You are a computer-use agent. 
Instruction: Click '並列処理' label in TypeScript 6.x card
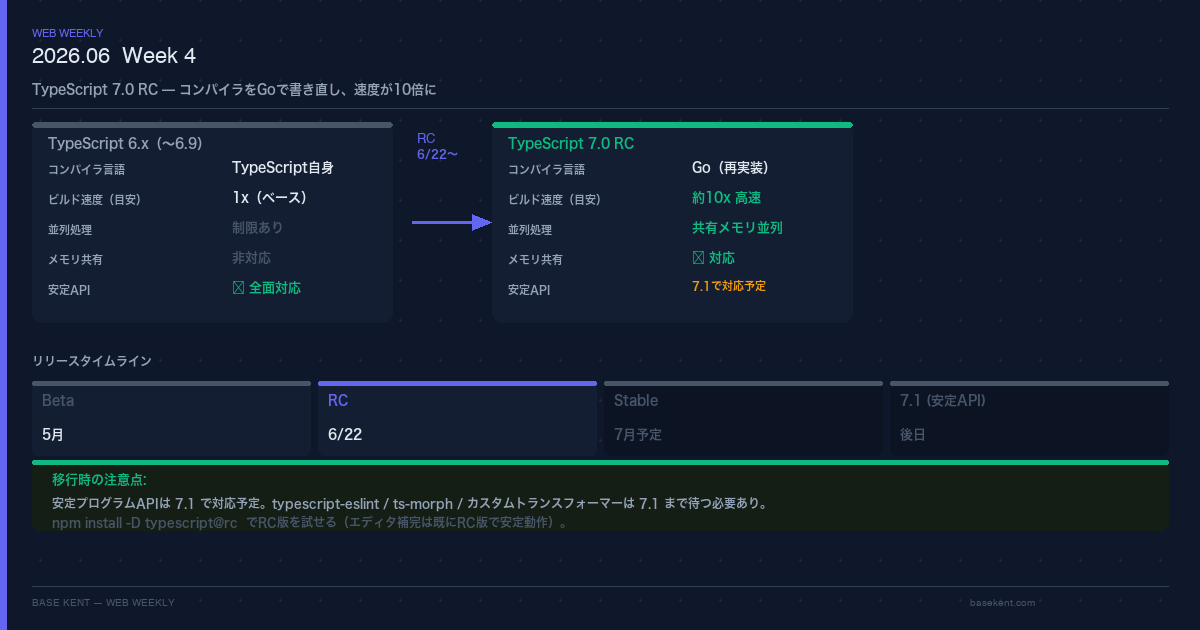(x=70, y=230)
